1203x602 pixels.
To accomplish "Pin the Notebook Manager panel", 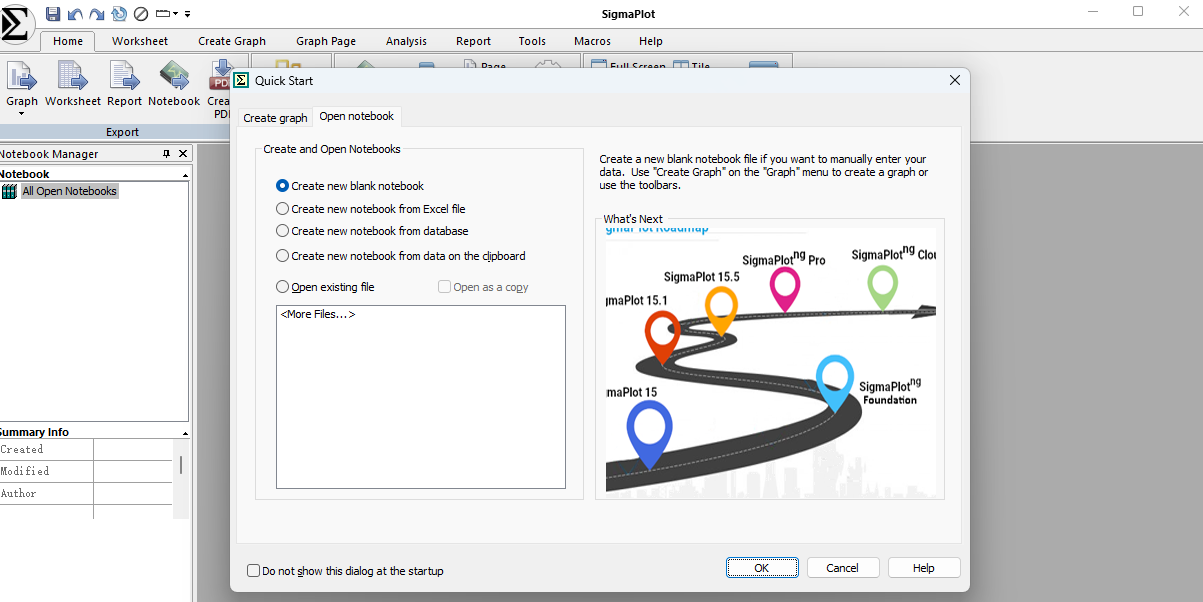I will pyautogui.click(x=167, y=154).
